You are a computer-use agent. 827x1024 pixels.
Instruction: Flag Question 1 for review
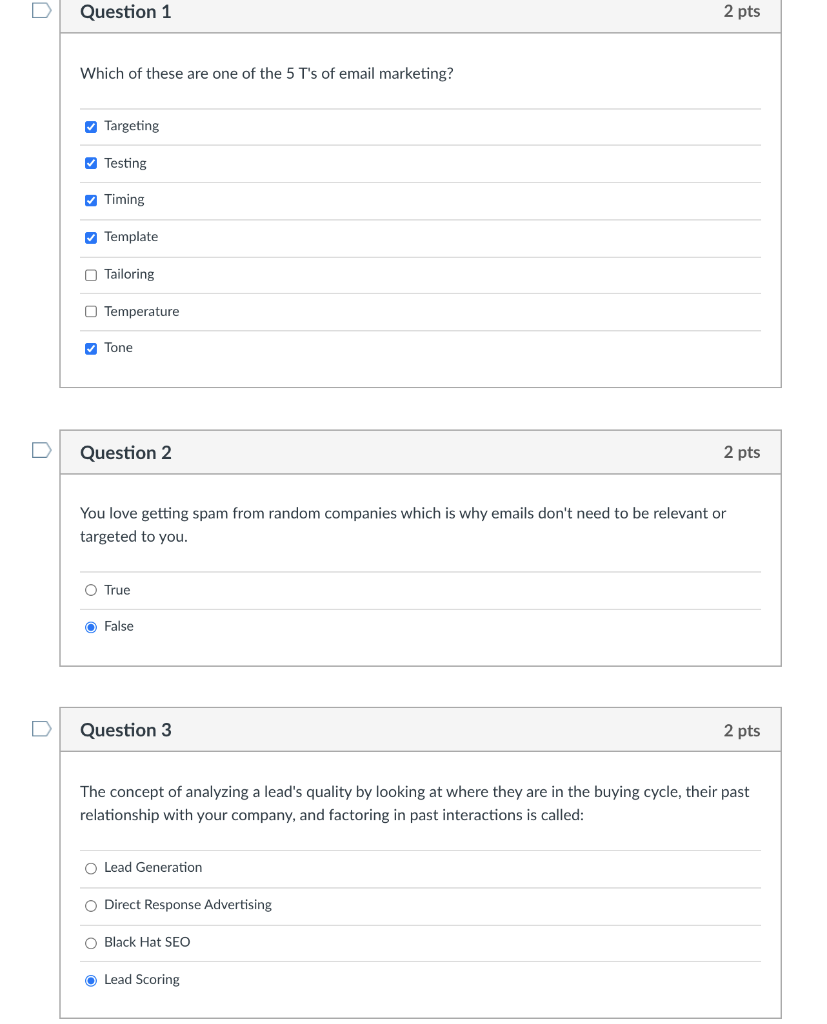(x=41, y=11)
